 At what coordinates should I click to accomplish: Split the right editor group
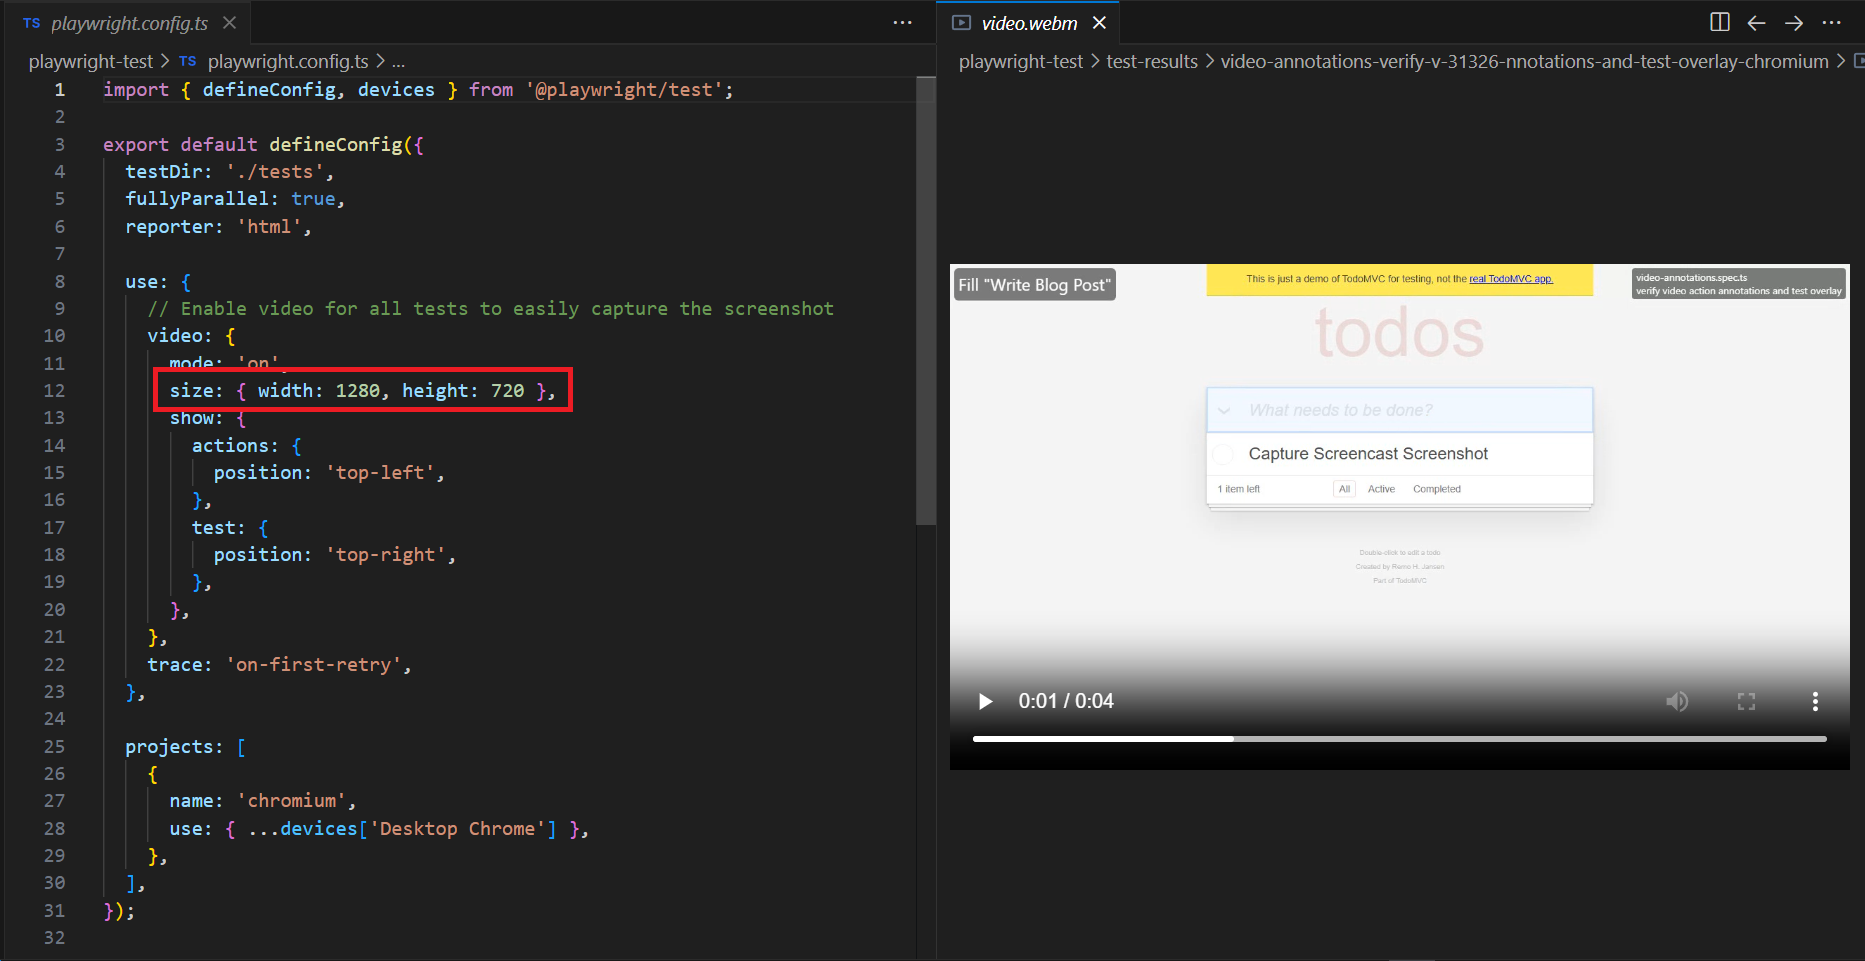click(1720, 22)
